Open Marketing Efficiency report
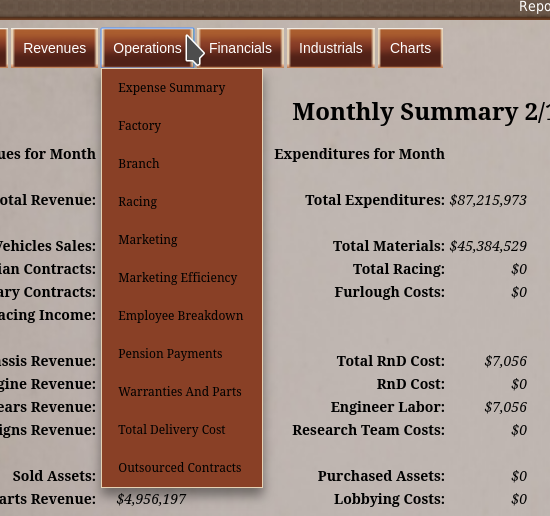Screen dimensions: 550x516 point(182,277)
